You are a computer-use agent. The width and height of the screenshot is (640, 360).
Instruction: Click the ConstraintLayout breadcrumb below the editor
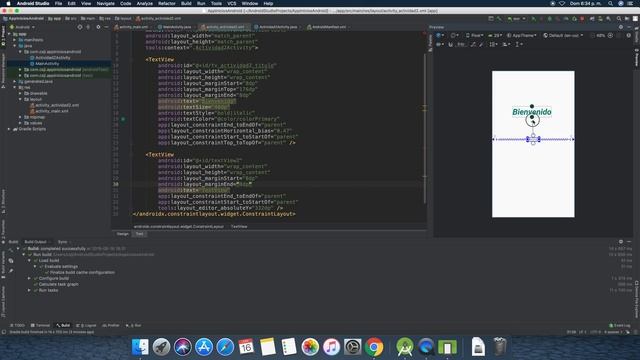(x=179, y=227)
